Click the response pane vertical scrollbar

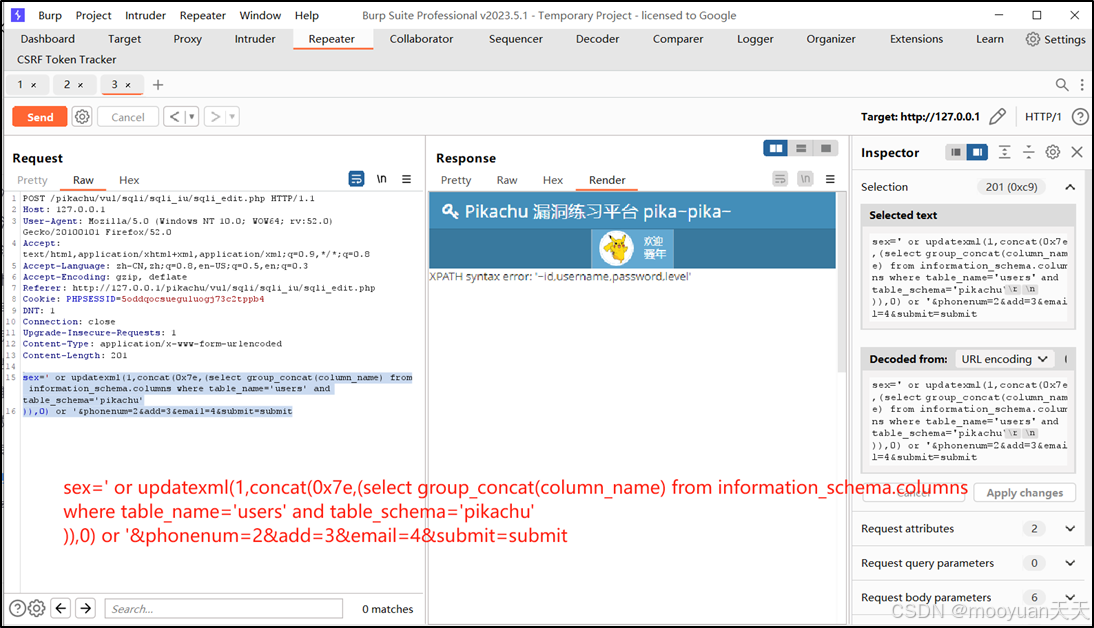(841, 282)
